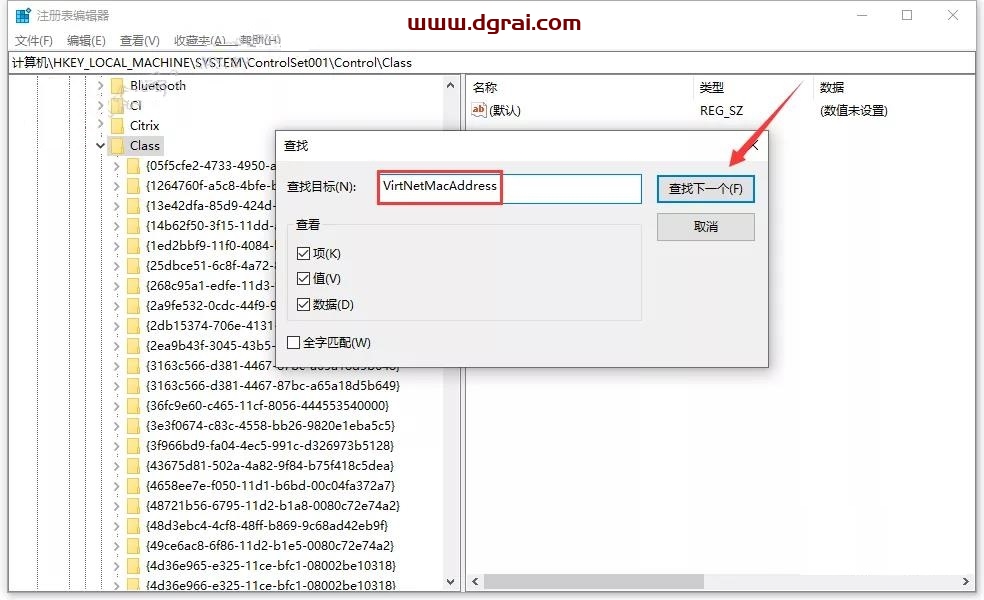Enable the 全字匹配(W) checkbox
This screenshot has width=984, height=600.
pyautogui.click(x=293, y=343)
